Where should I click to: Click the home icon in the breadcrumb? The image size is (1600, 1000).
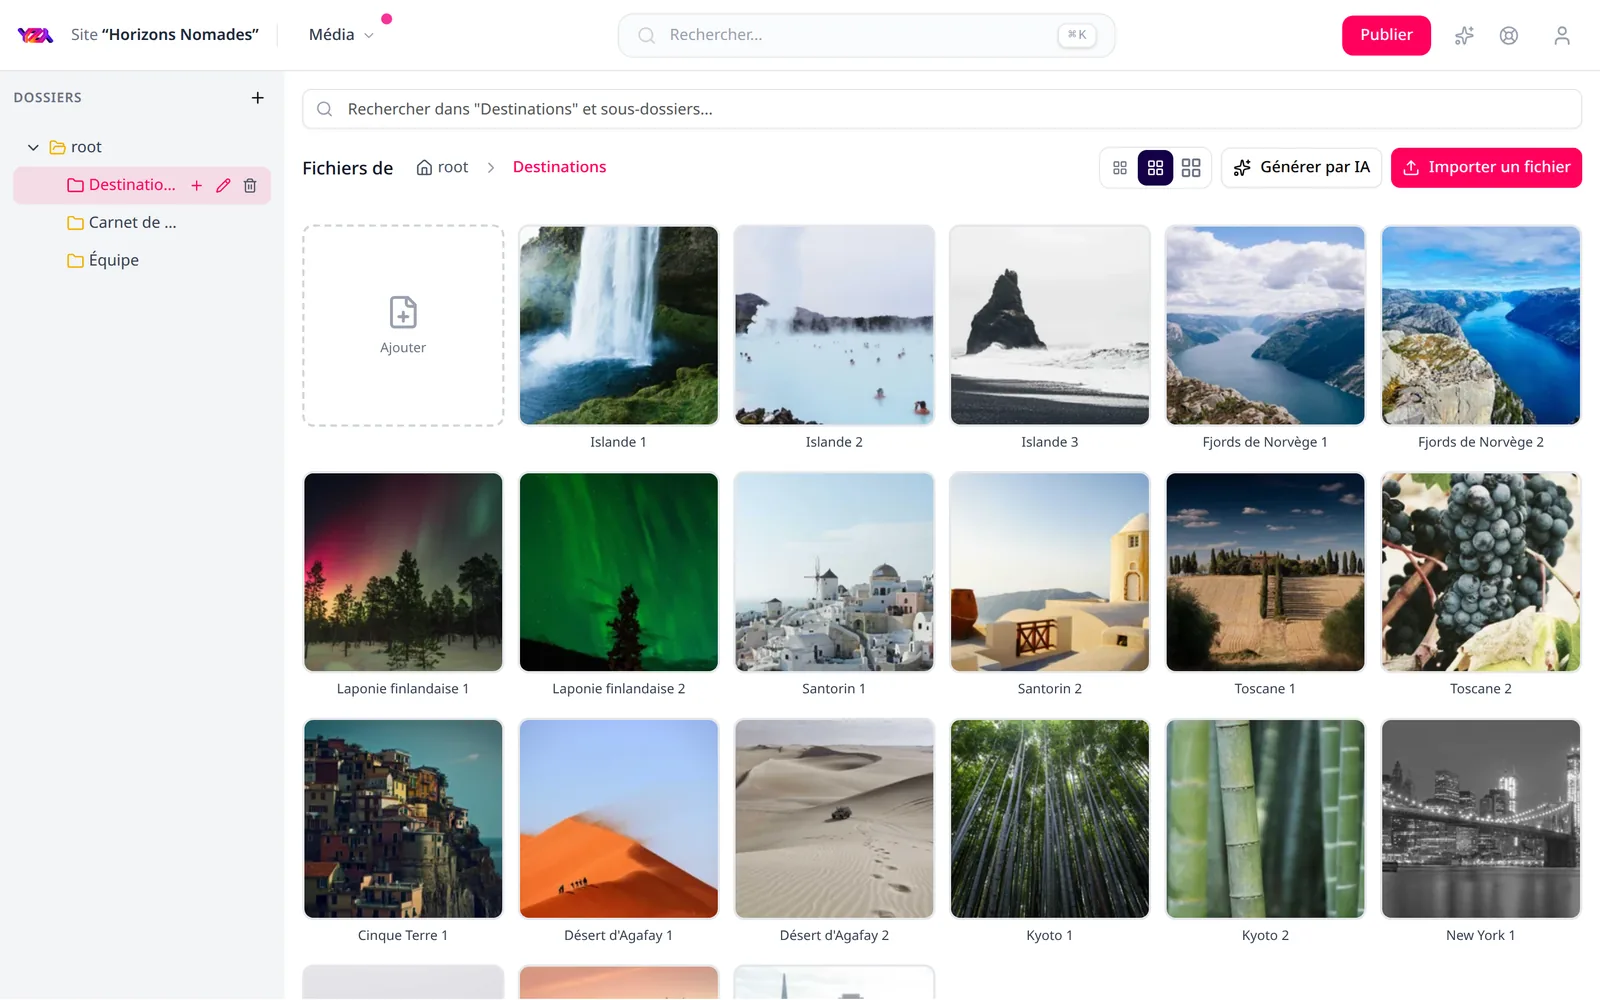(424, 168)
